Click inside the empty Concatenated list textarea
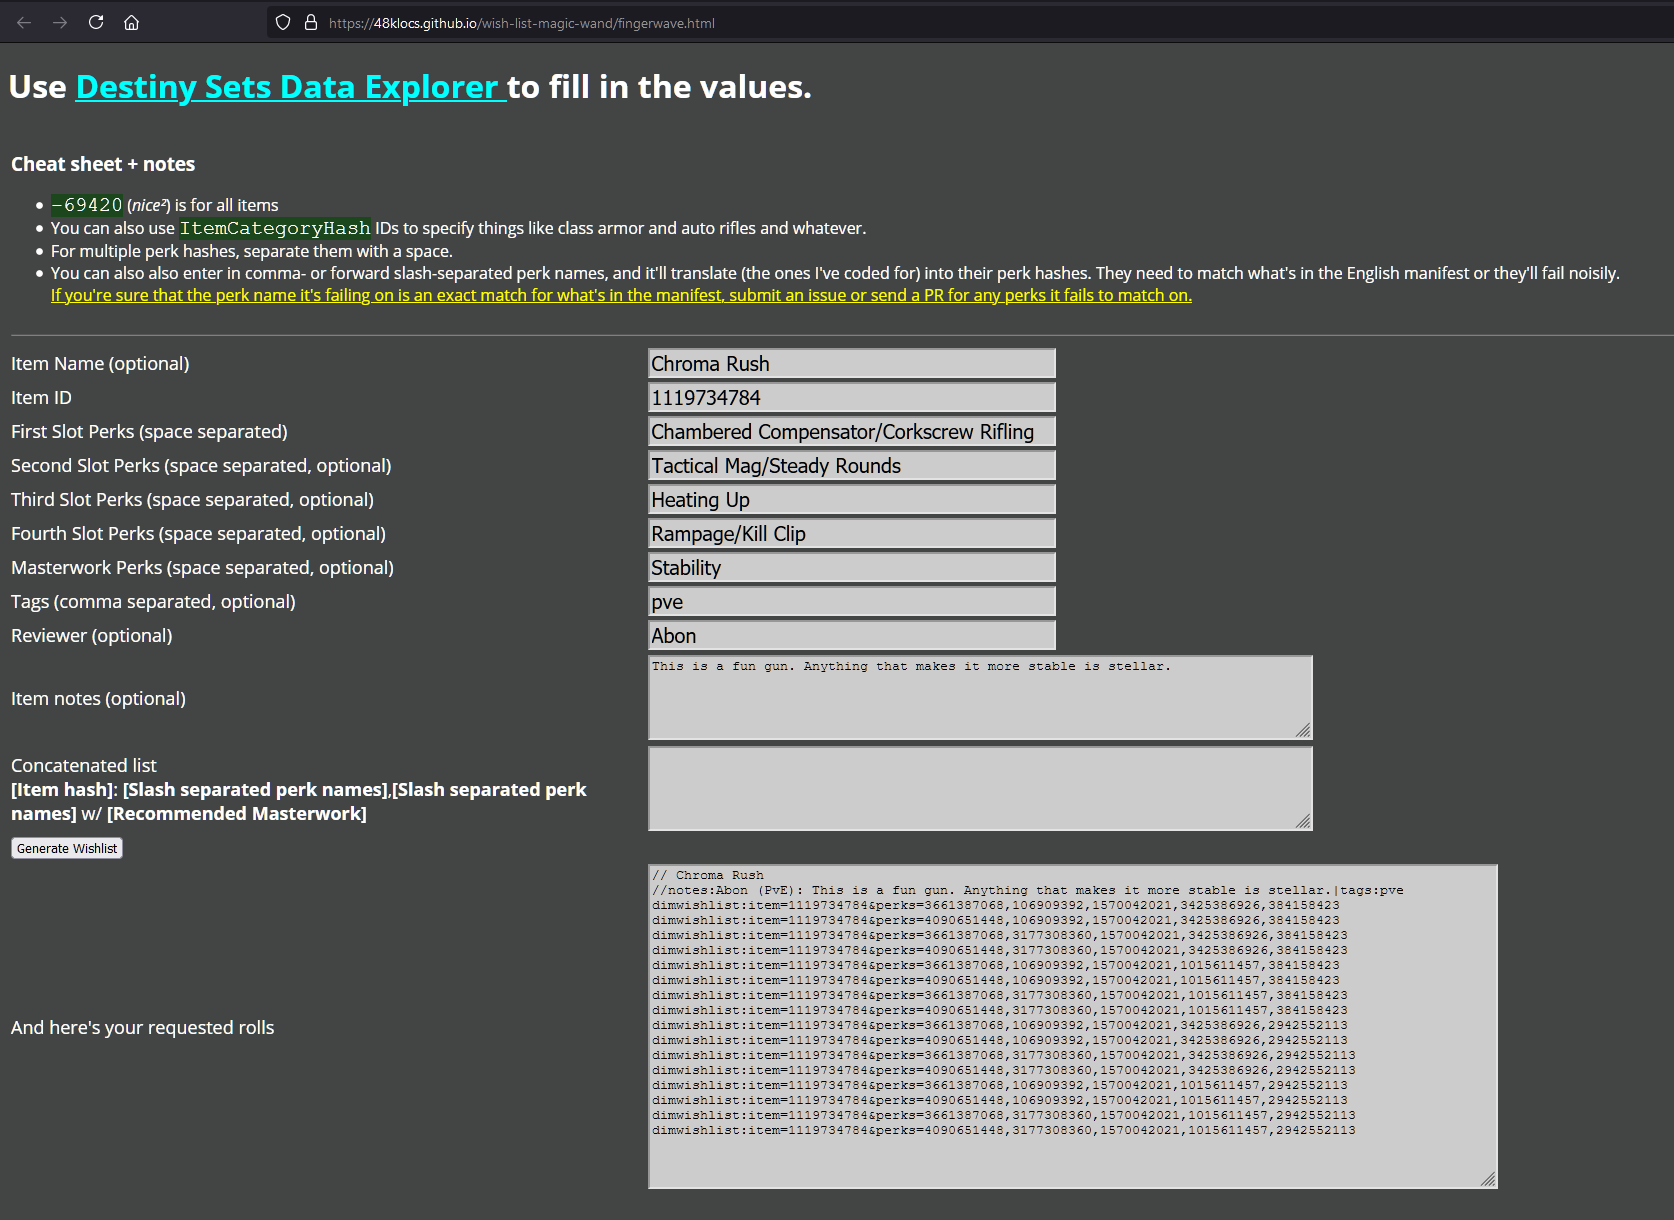Screen dimensions: 1674x1220 click(979, 789)
